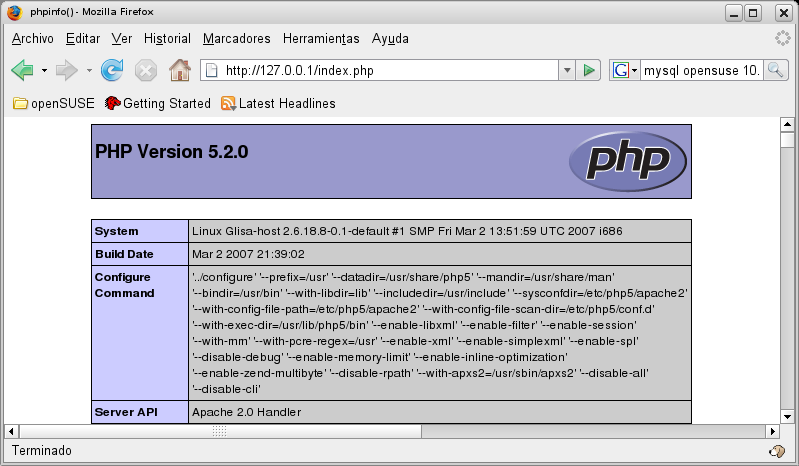This screenshot has height=466, width=799.
Task: Go to the Home page icon
Action: coord(180,70)
